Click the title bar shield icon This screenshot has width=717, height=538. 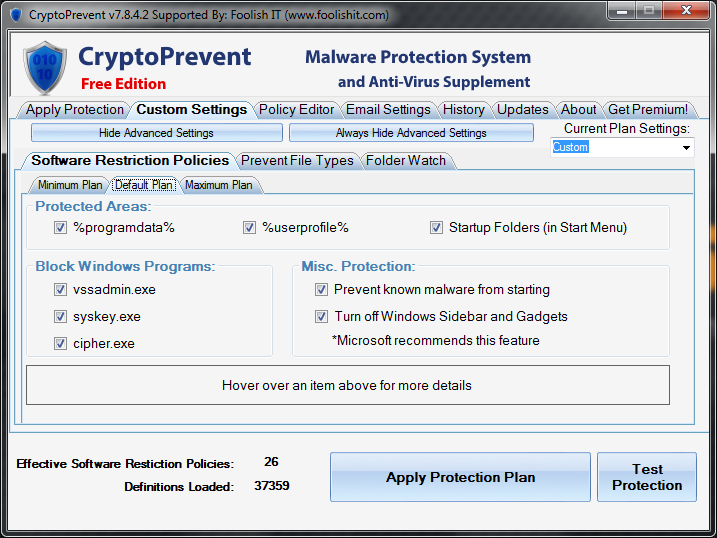click(x=16, y=15)
